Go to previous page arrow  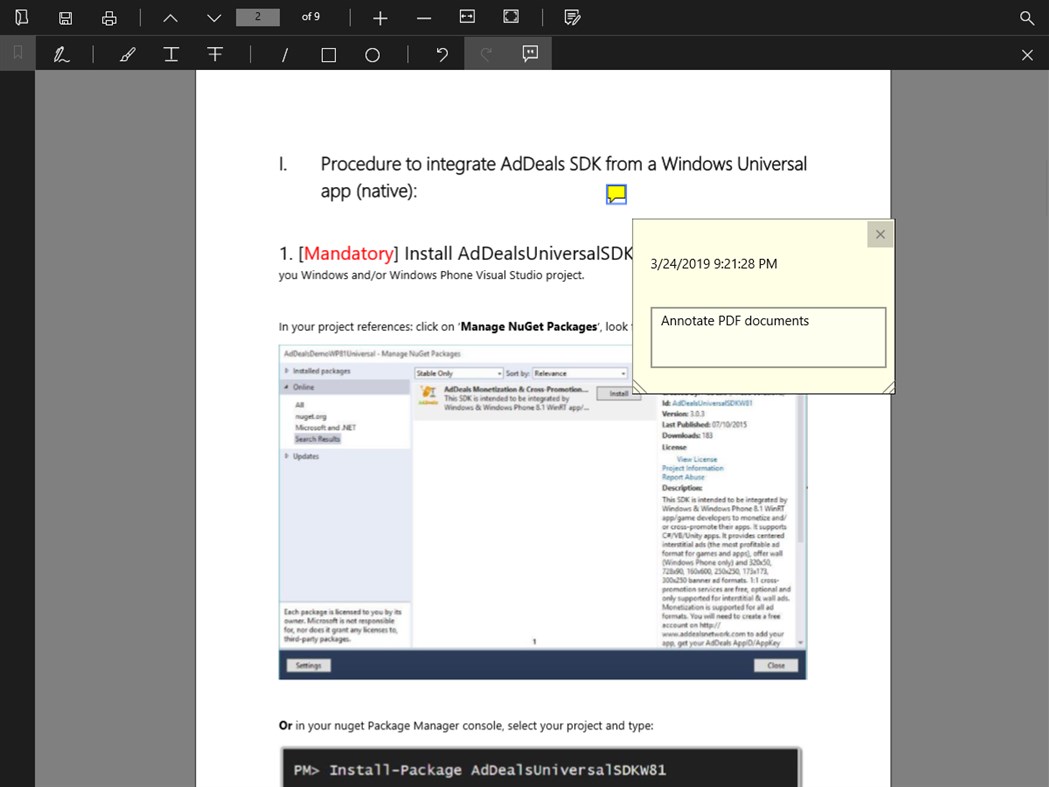[171, 18]
